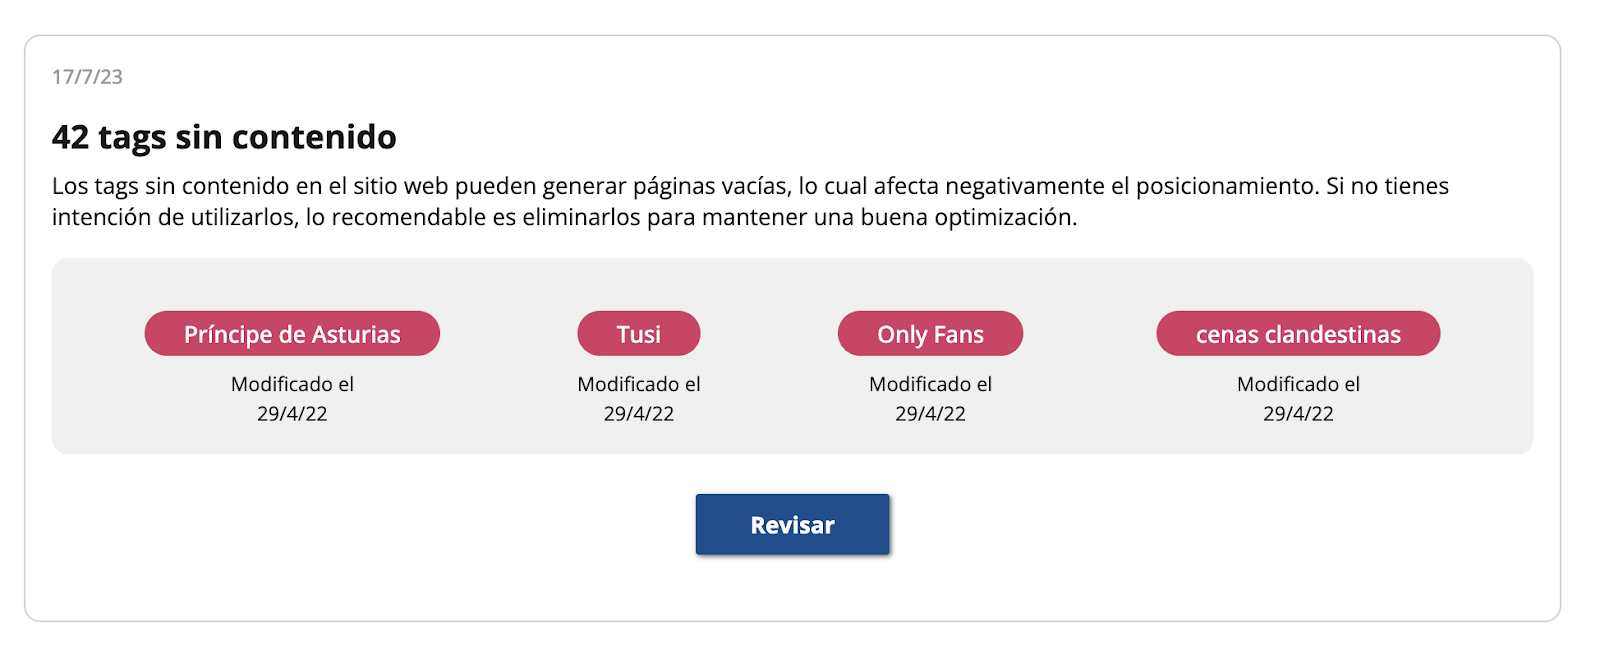Image resolution: width=1600 pixels, height=646 pixels.
Task: Click the heading 42 tags sin contenido
Action: pos(224,137)
